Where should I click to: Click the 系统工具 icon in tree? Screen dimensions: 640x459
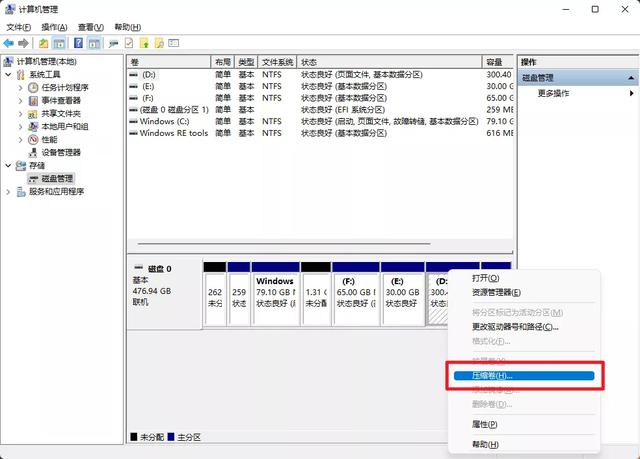(21, 75)
